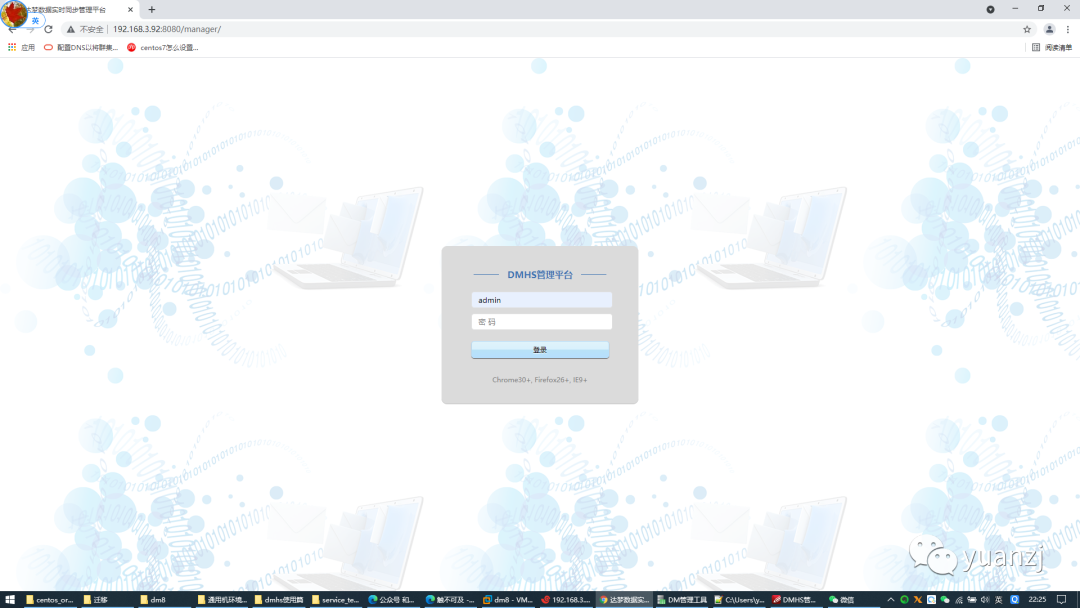
Task: Switch to dm8 - VM... VMware taskbar item
Action: [508, 600]
